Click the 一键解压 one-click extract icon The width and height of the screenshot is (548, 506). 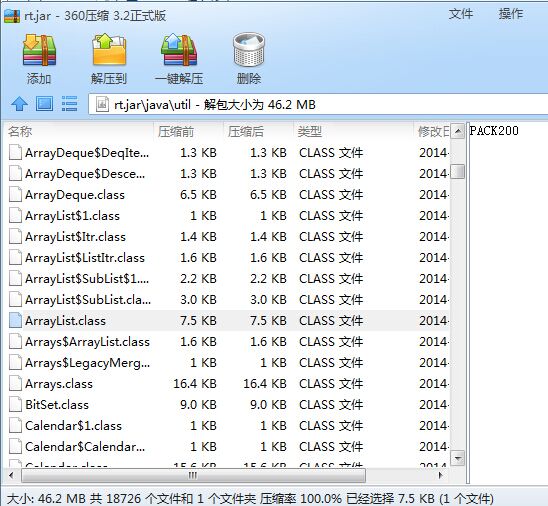[179, 50]
